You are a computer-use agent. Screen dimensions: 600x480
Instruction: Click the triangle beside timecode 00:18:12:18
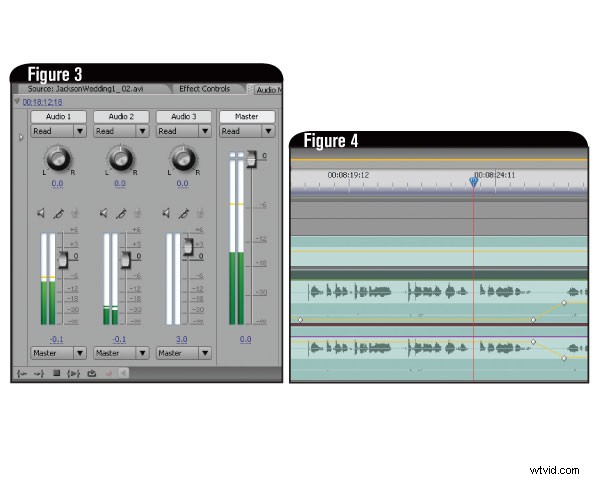17,101
